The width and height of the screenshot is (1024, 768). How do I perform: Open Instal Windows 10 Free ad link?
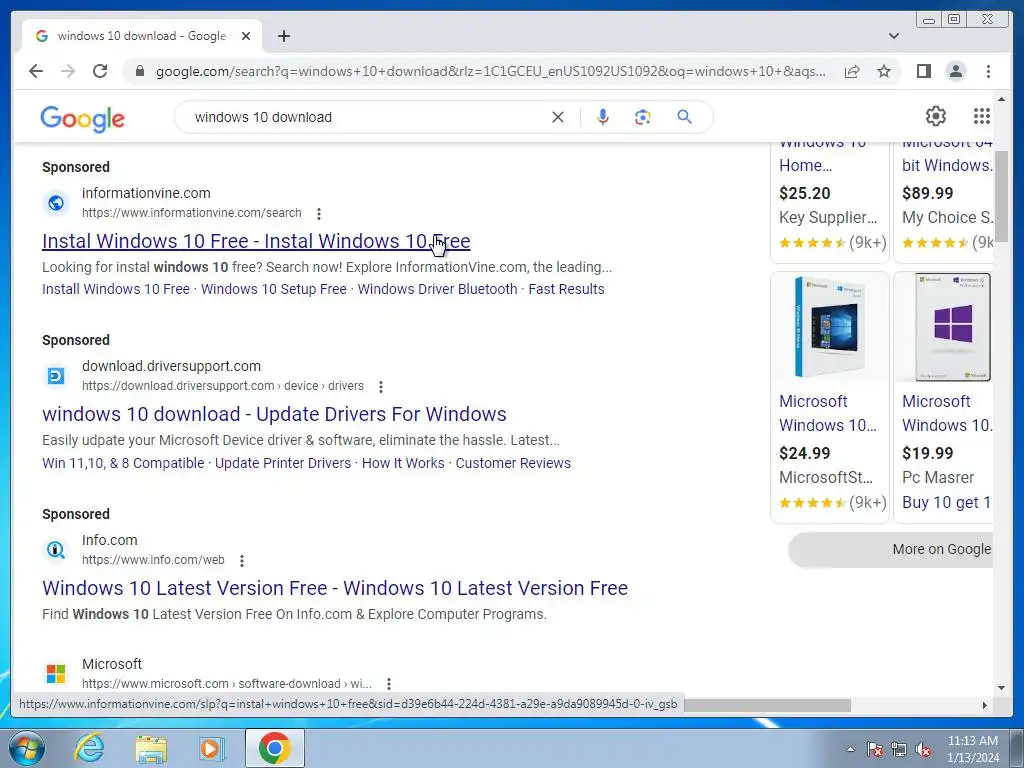(256, 241)
